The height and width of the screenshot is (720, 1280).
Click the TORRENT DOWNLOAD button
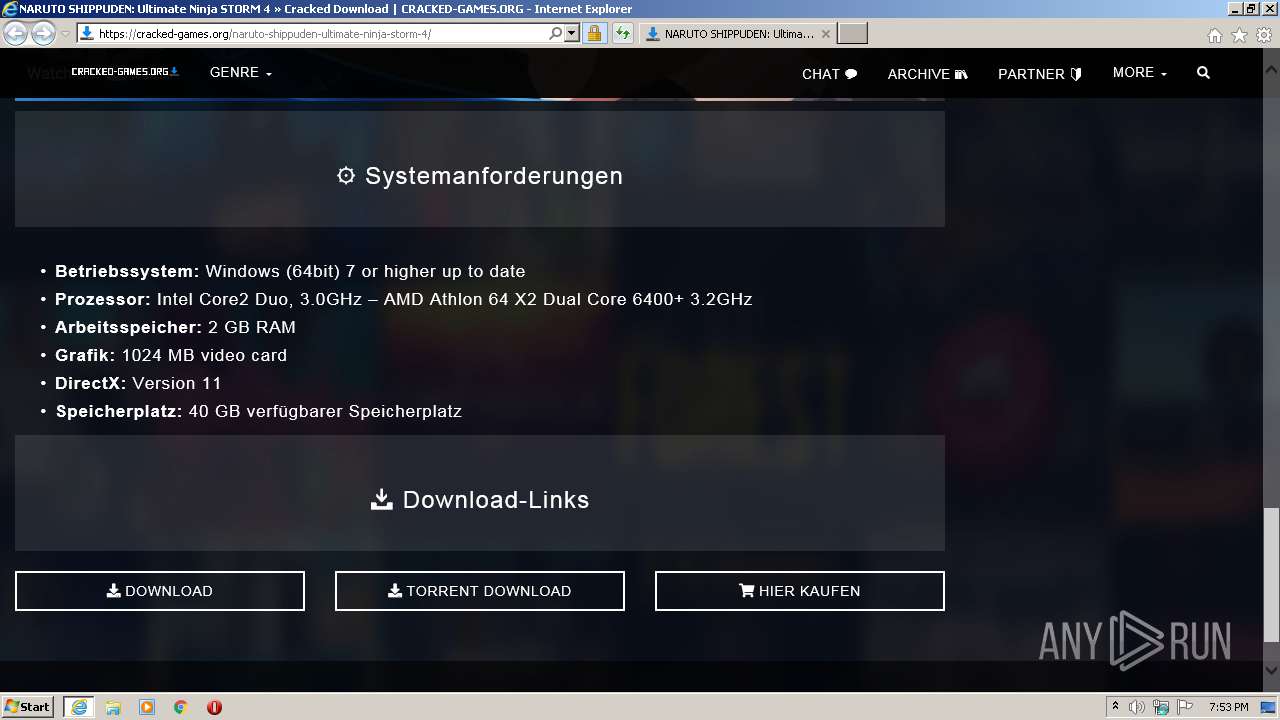pos(480,591)
